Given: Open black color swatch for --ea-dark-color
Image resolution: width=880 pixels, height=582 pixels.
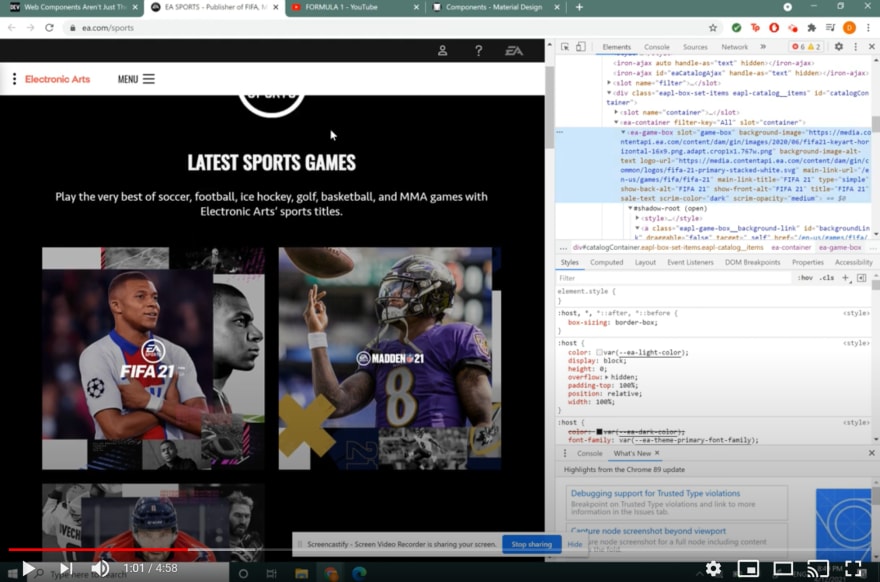Looking at the screenshot, I should (x=599, y=432).
